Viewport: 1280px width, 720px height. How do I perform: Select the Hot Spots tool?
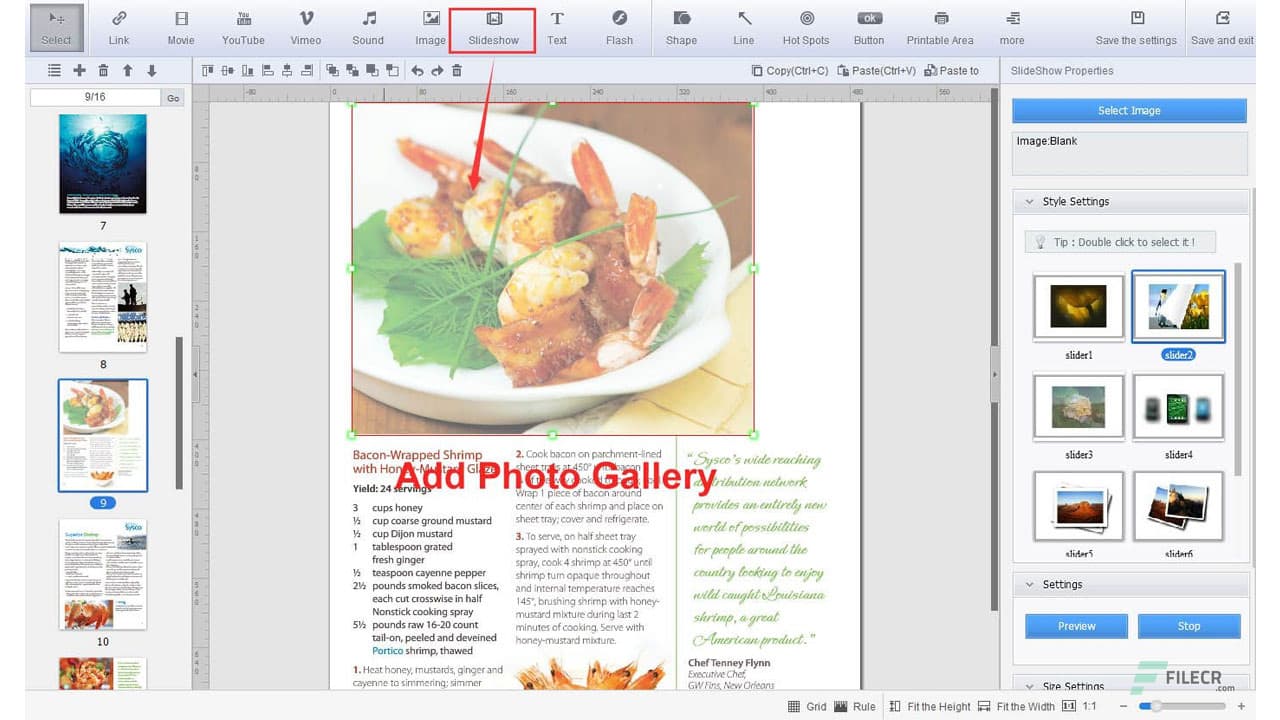[806, 27]
